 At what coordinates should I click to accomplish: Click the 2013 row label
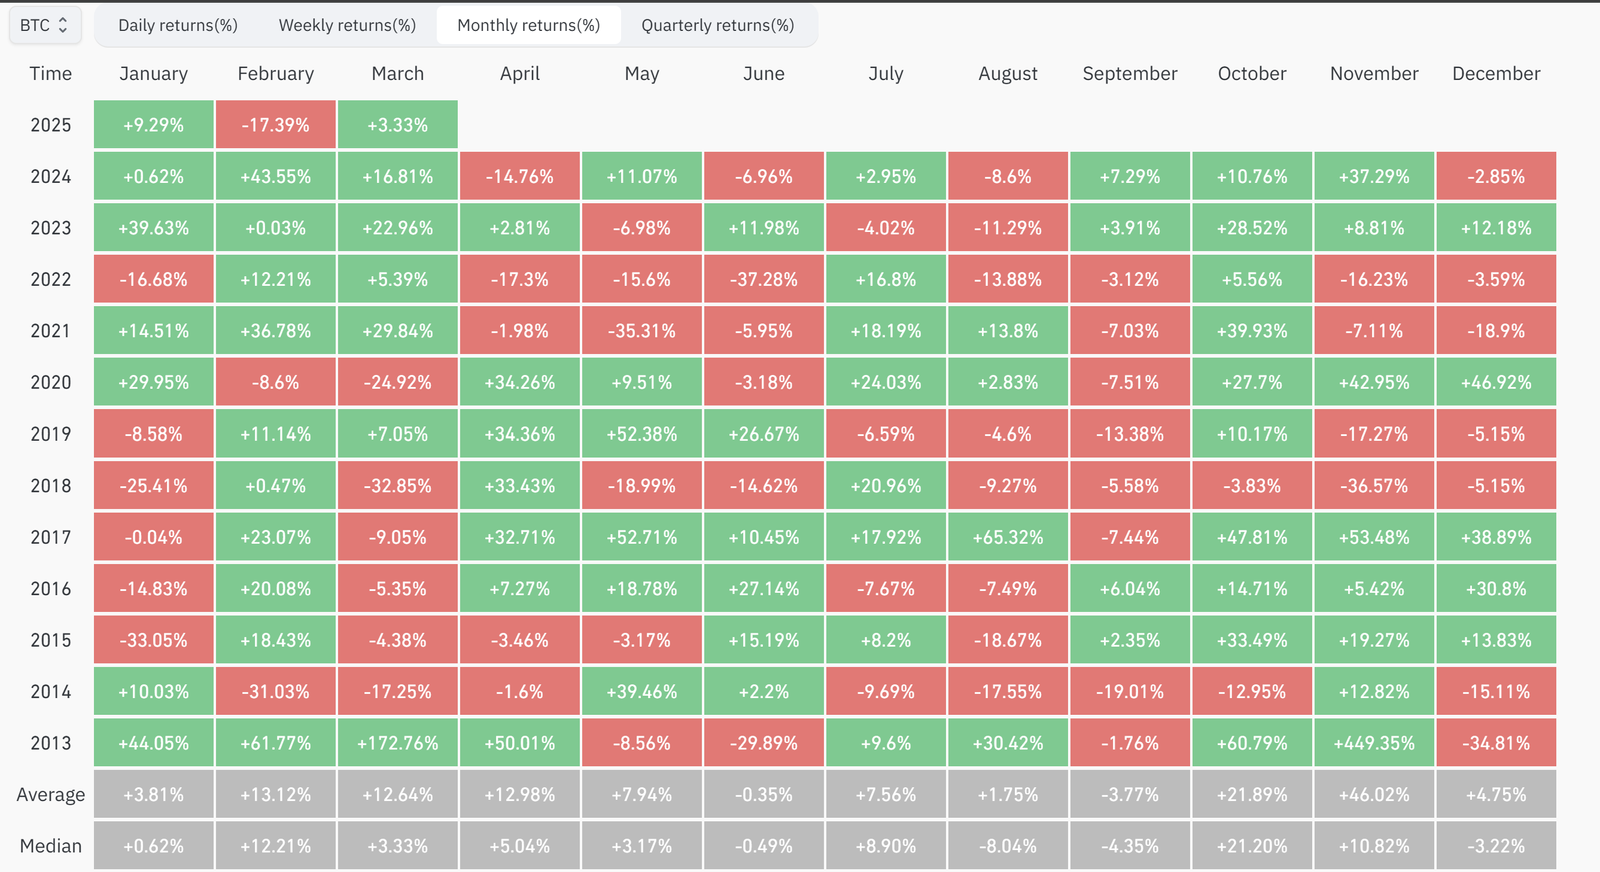[49, 742]
